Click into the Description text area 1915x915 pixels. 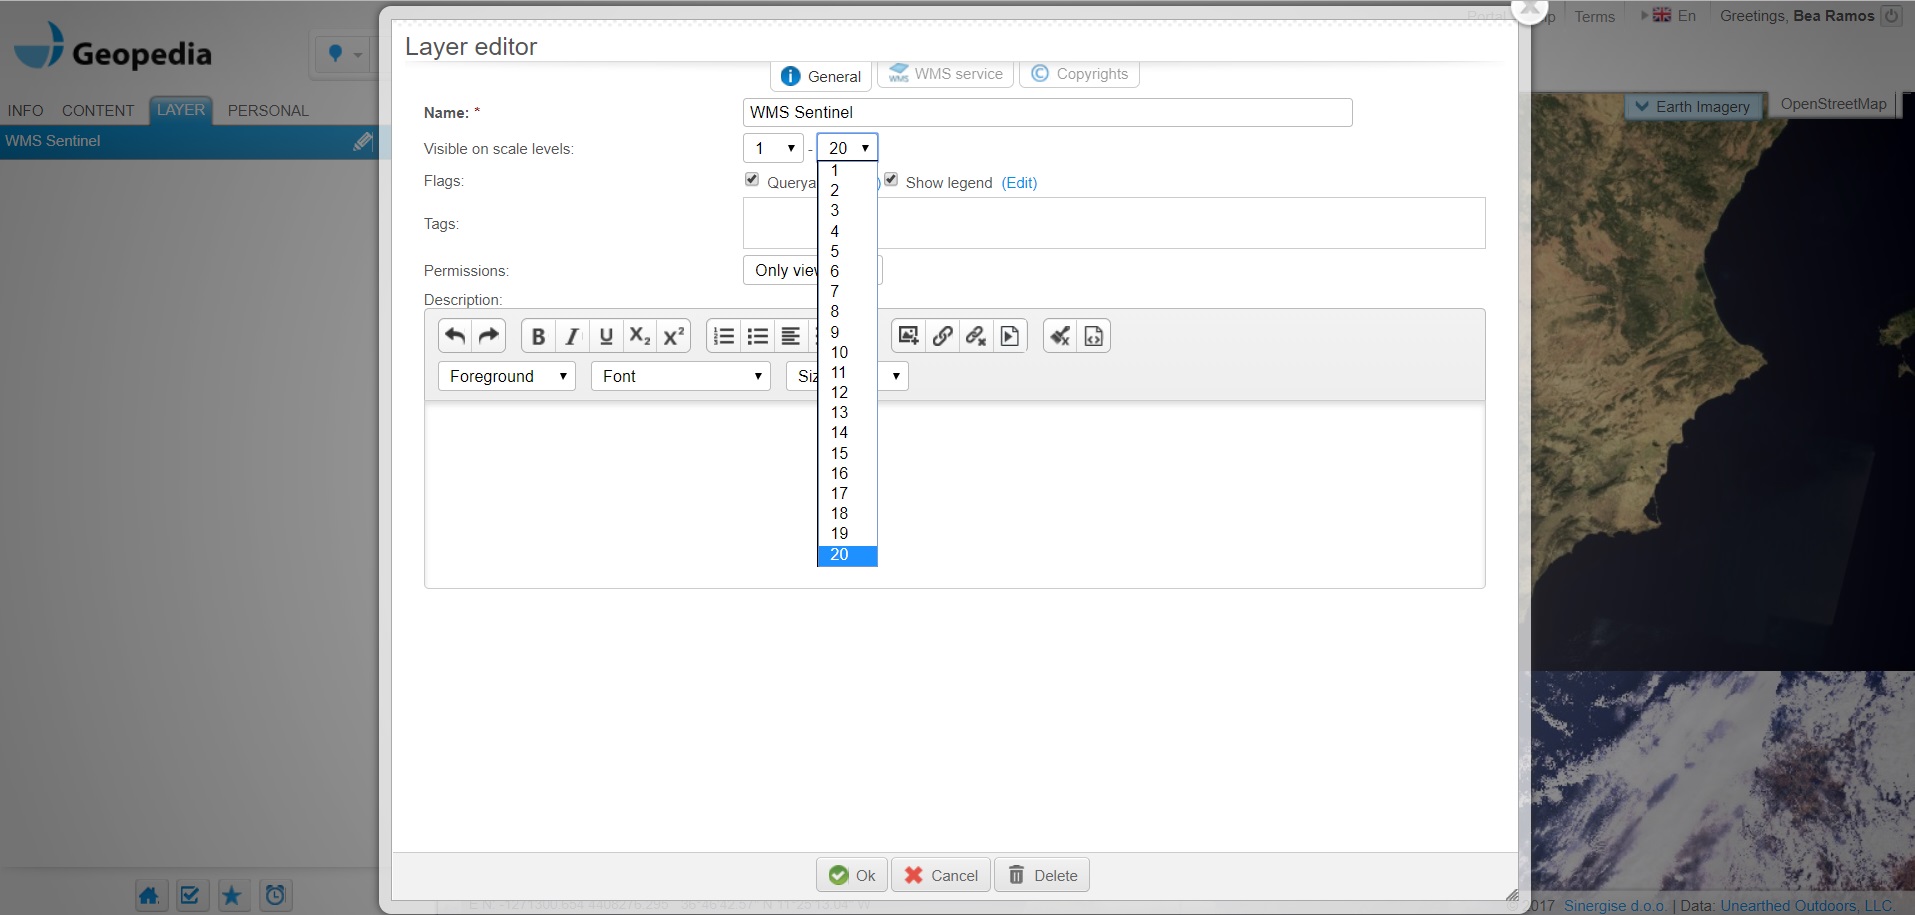955,494
